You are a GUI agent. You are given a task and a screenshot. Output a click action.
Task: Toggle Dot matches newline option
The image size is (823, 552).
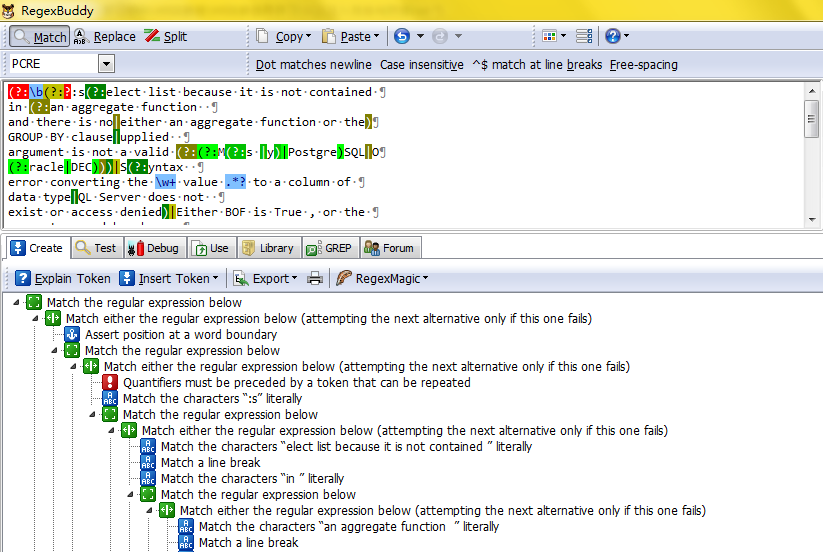(313, 65)
